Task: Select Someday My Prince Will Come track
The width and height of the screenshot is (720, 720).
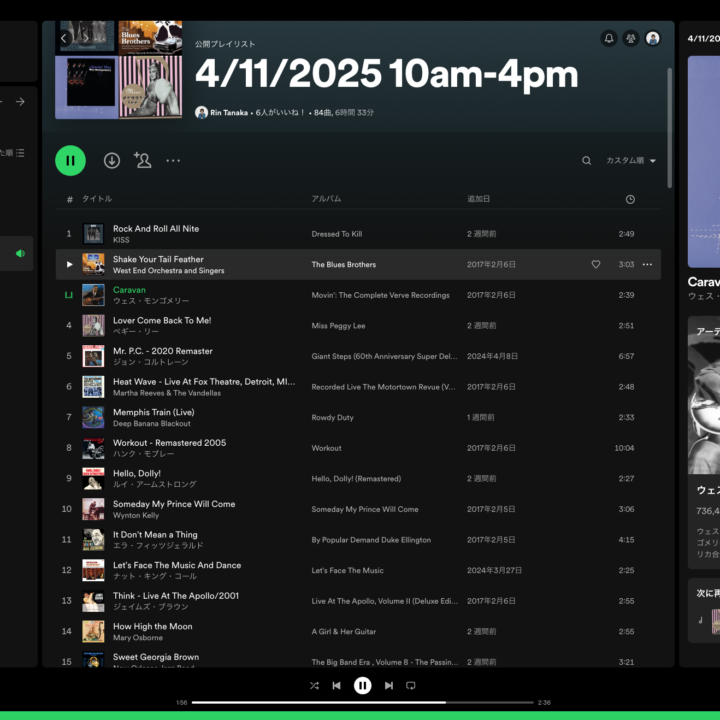Action: coord(174,504)
